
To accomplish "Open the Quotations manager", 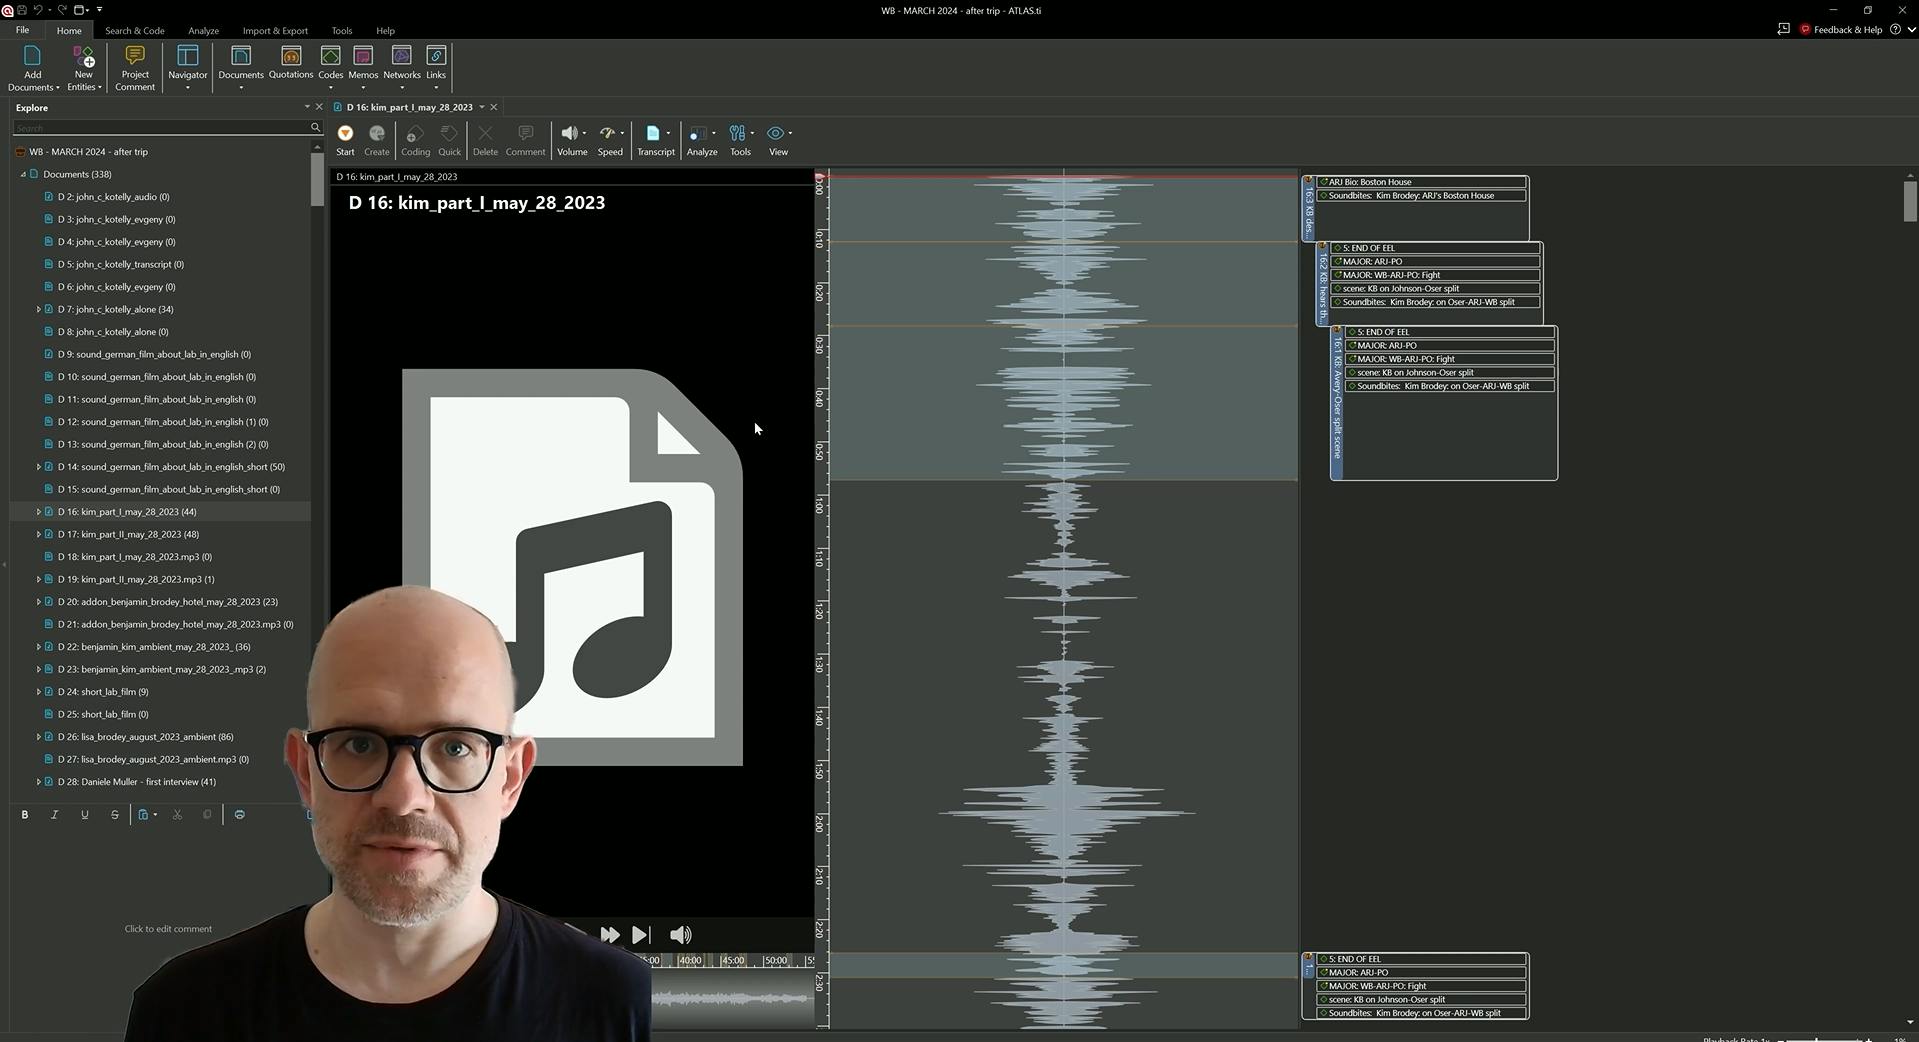I will [x=291, y=58].
